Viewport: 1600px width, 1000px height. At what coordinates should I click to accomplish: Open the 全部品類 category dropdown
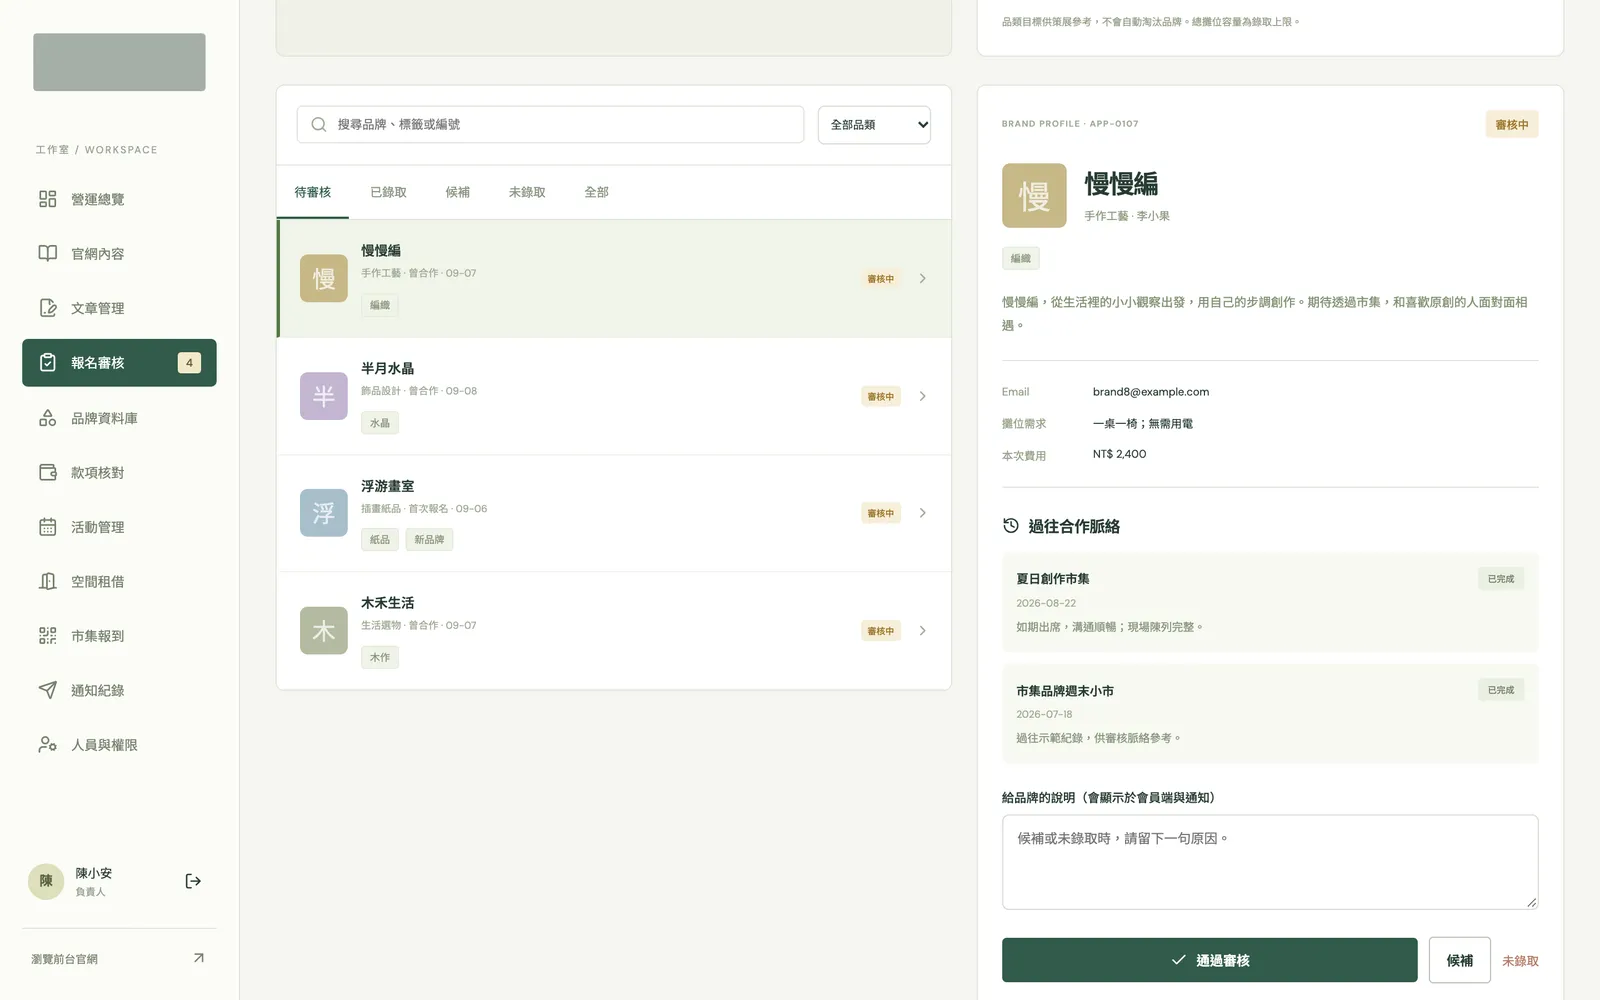point(874,125)
